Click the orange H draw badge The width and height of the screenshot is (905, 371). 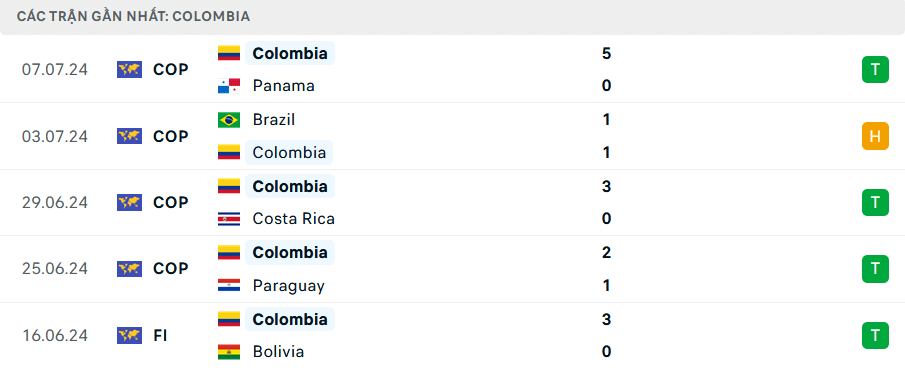coord(876,136)
